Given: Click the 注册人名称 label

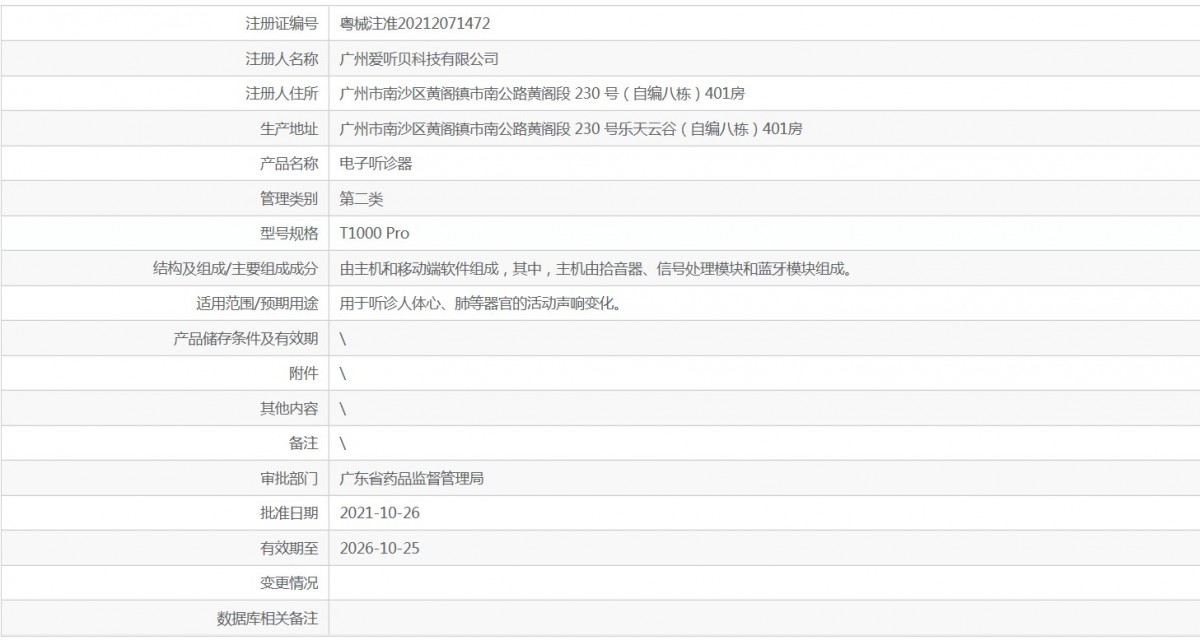Looking at the screenshot, I should click(282, 58).
